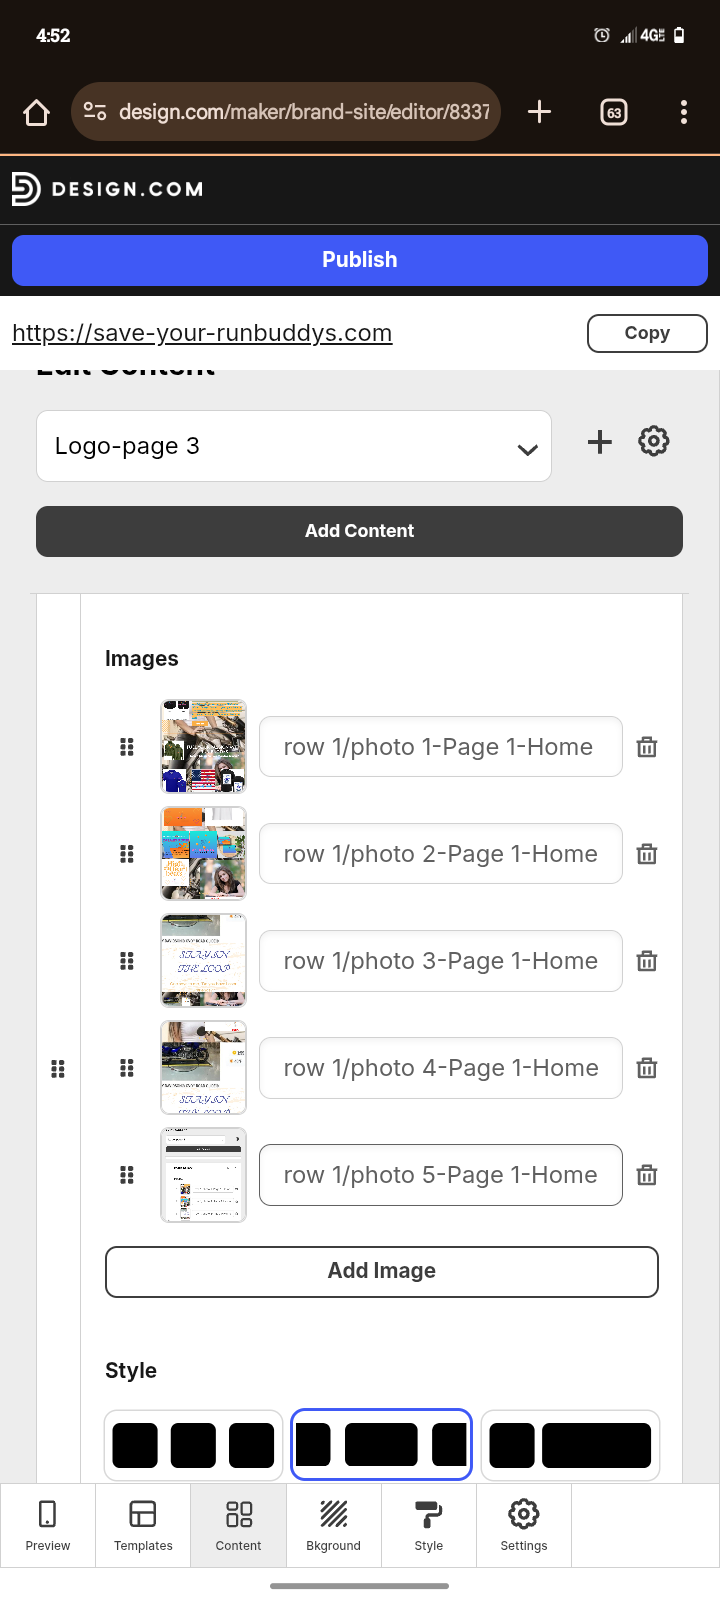Select the three equal columns style

[x=193, y=1445]
